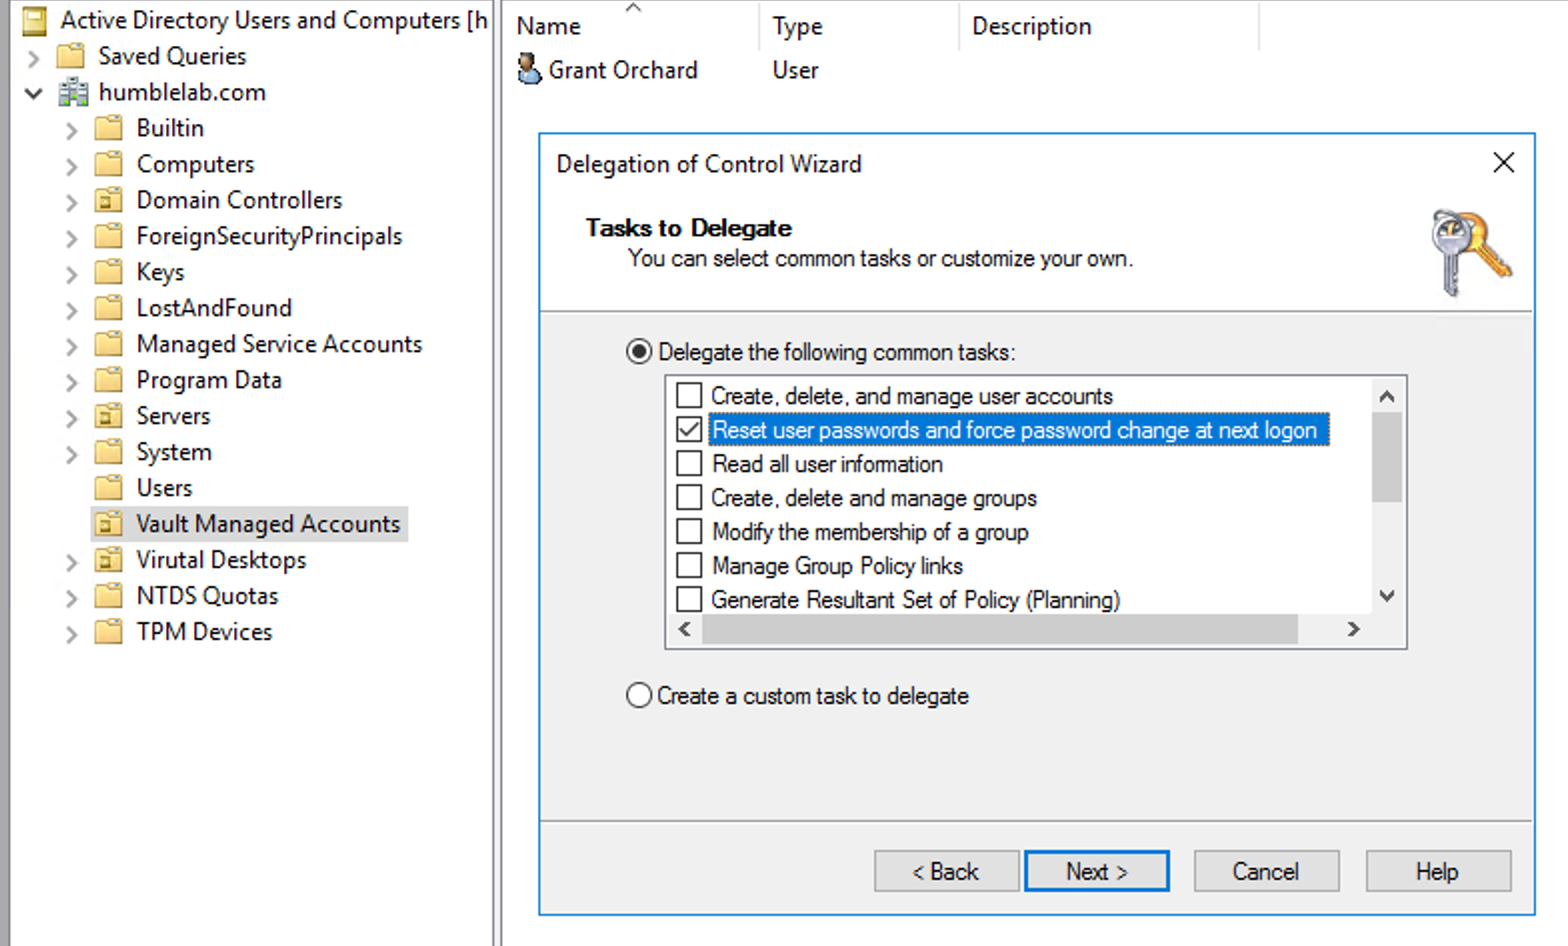This screenshot has height=946, width=1568.
Task: Click the Grant Orchard user icon
Action: [529, 69]
